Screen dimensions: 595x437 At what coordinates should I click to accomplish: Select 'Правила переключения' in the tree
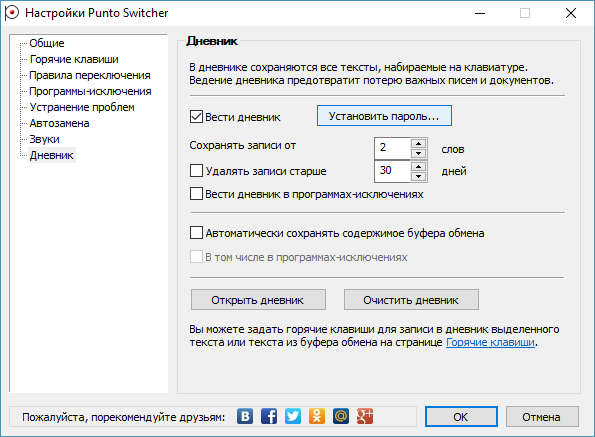[x=90, y=75]
